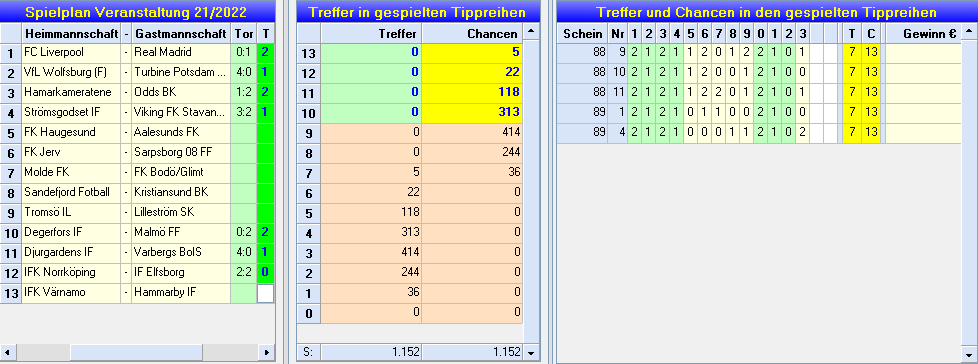Viewport: 978px width, 364px height.
Task: Select Degerfors IF team cell
Action: pyautogui.click(x=71, y=232)
